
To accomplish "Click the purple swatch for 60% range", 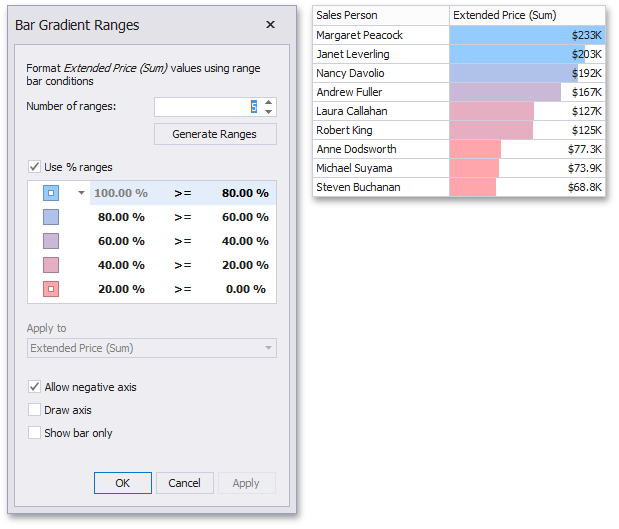I will coord(51,241).
